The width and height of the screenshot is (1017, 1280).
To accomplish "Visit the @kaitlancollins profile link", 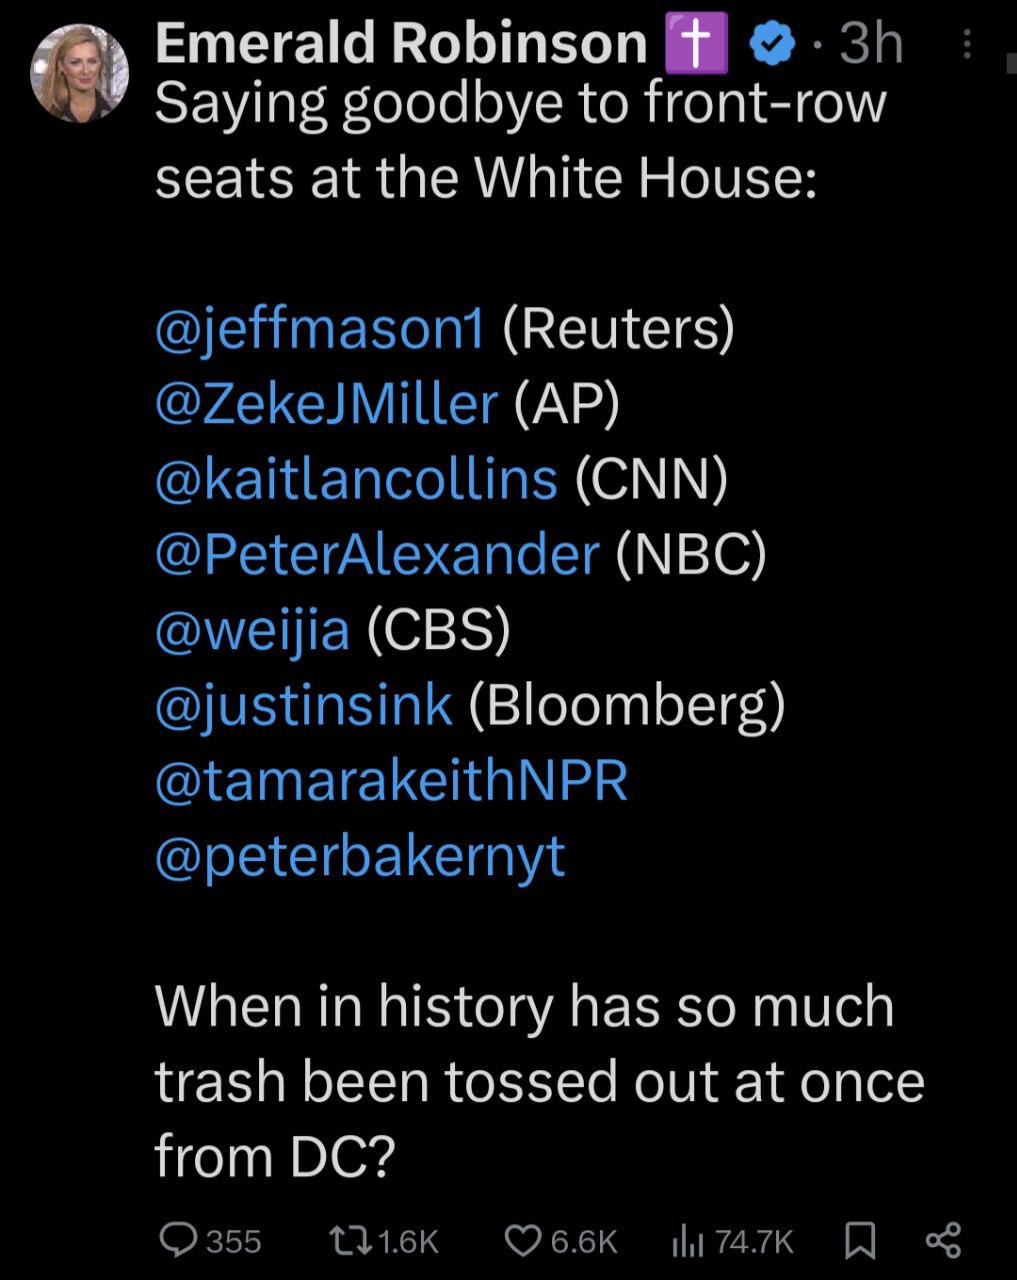I will 356,478.
